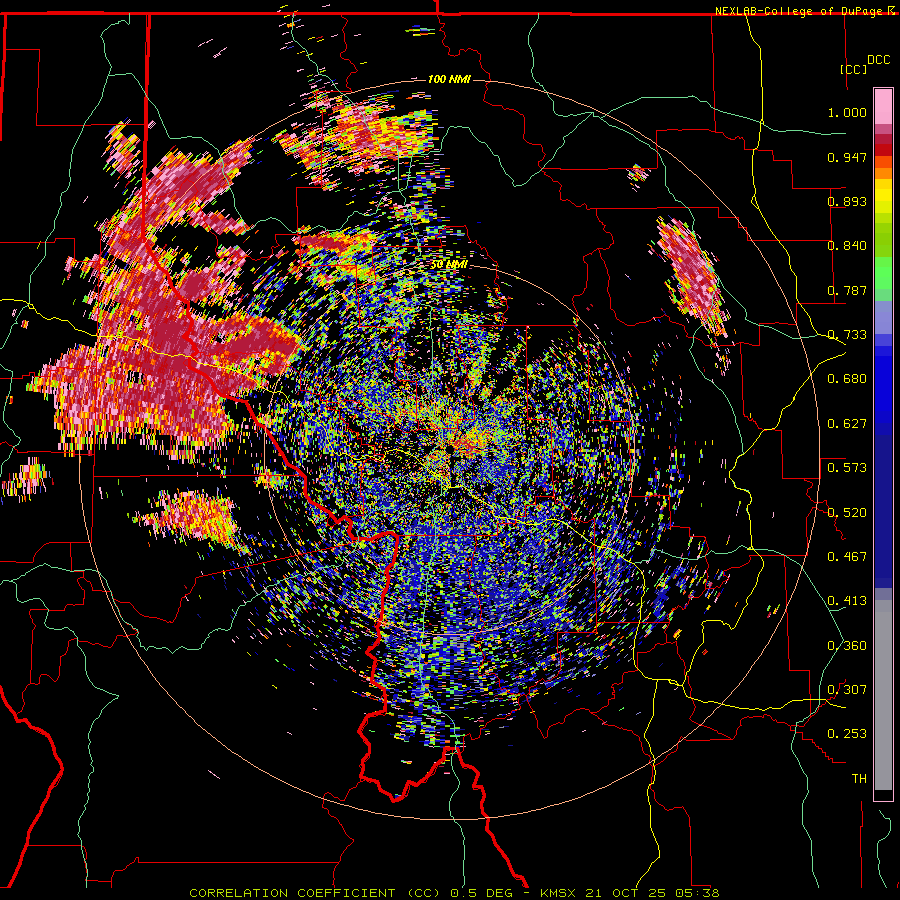The image size is (900, 900).
Task: Click the 0.733 value on the legend
Action: pyautogui.click(x=847, y=335)
